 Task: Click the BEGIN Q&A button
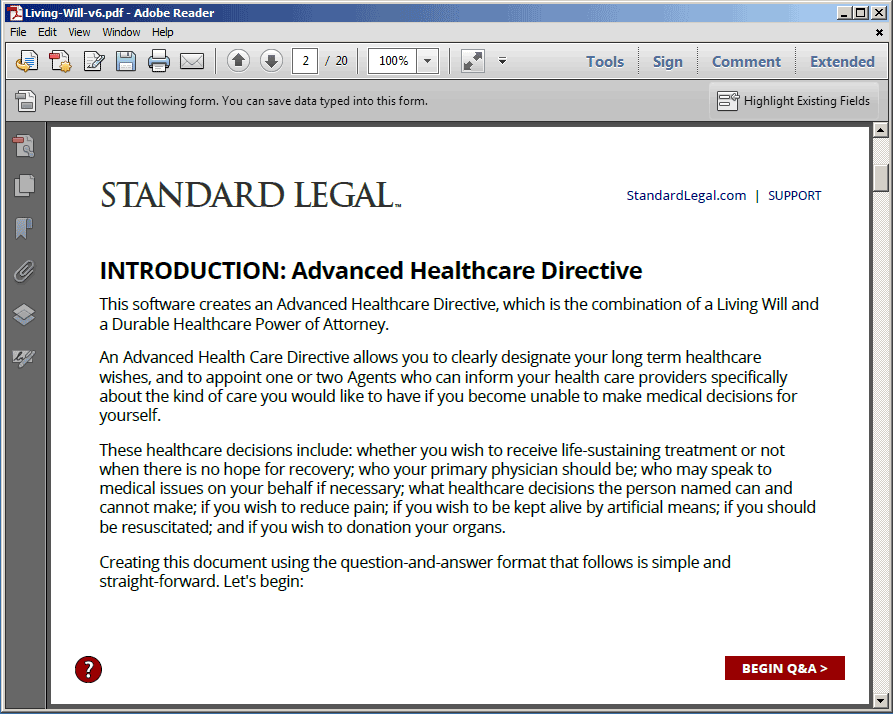pyautogui.click(x=784, y=668)
